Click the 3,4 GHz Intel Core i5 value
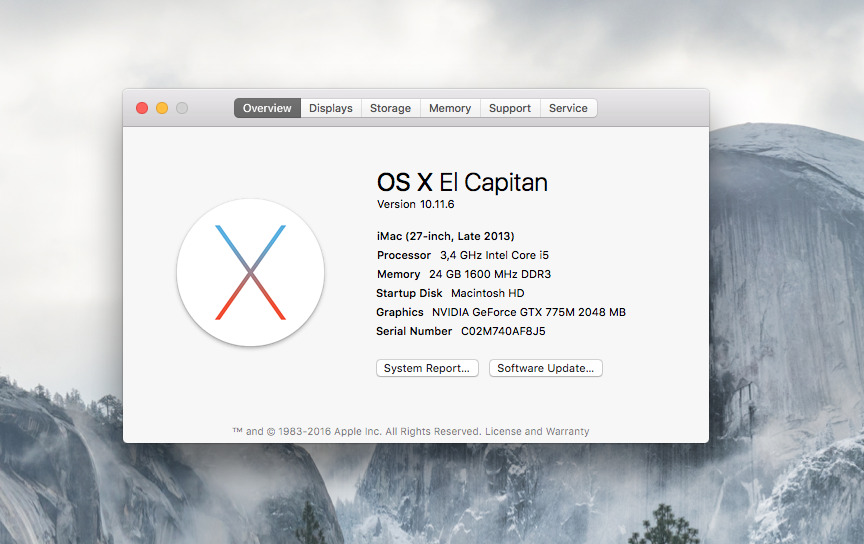 pos(494,255)
